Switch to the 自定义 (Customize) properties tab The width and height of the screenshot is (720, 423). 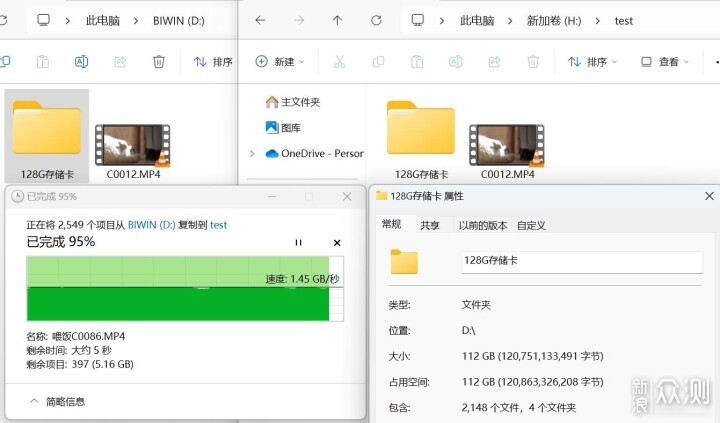pyautogui.click(x=531, y=225)
